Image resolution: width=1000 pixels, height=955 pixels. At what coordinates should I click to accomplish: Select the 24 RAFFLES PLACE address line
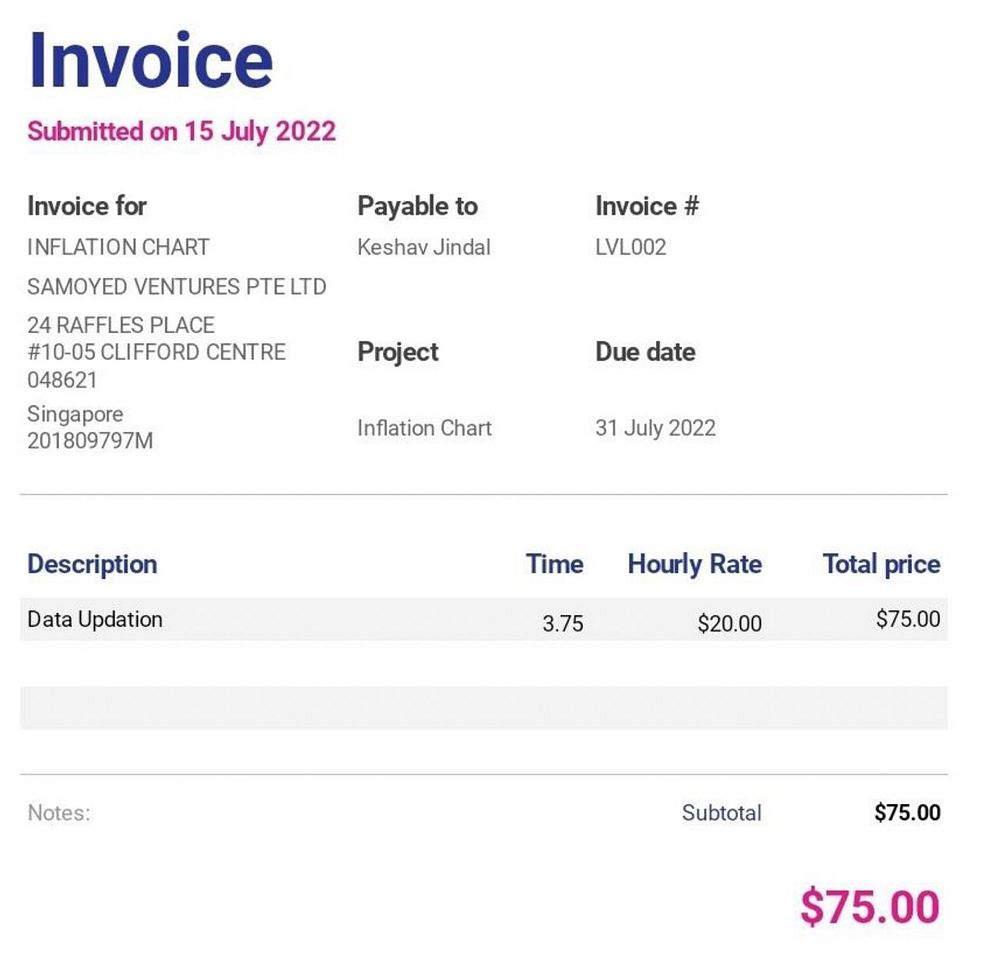tap(121, 325)
